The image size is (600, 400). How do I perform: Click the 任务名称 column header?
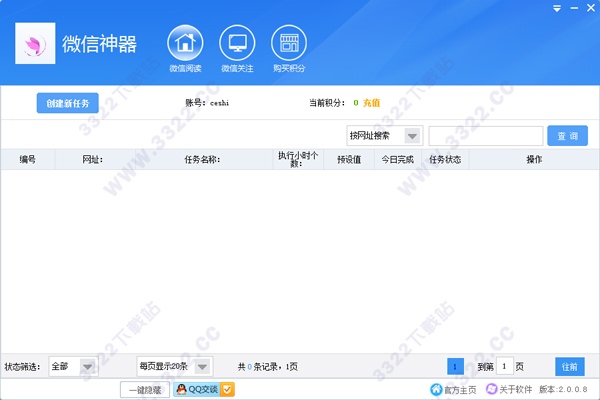pyautogui.click(x=202, y=159)
